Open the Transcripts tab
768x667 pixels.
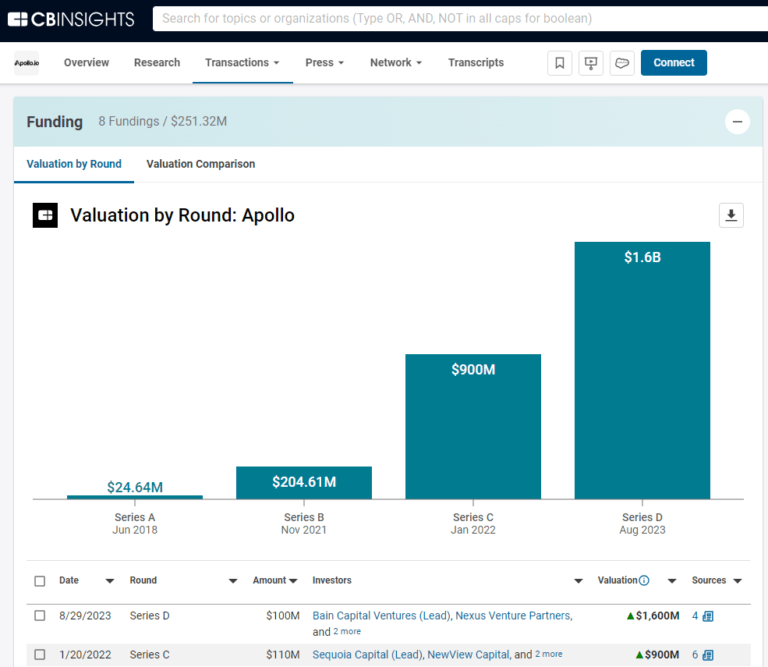click(476, 63)
